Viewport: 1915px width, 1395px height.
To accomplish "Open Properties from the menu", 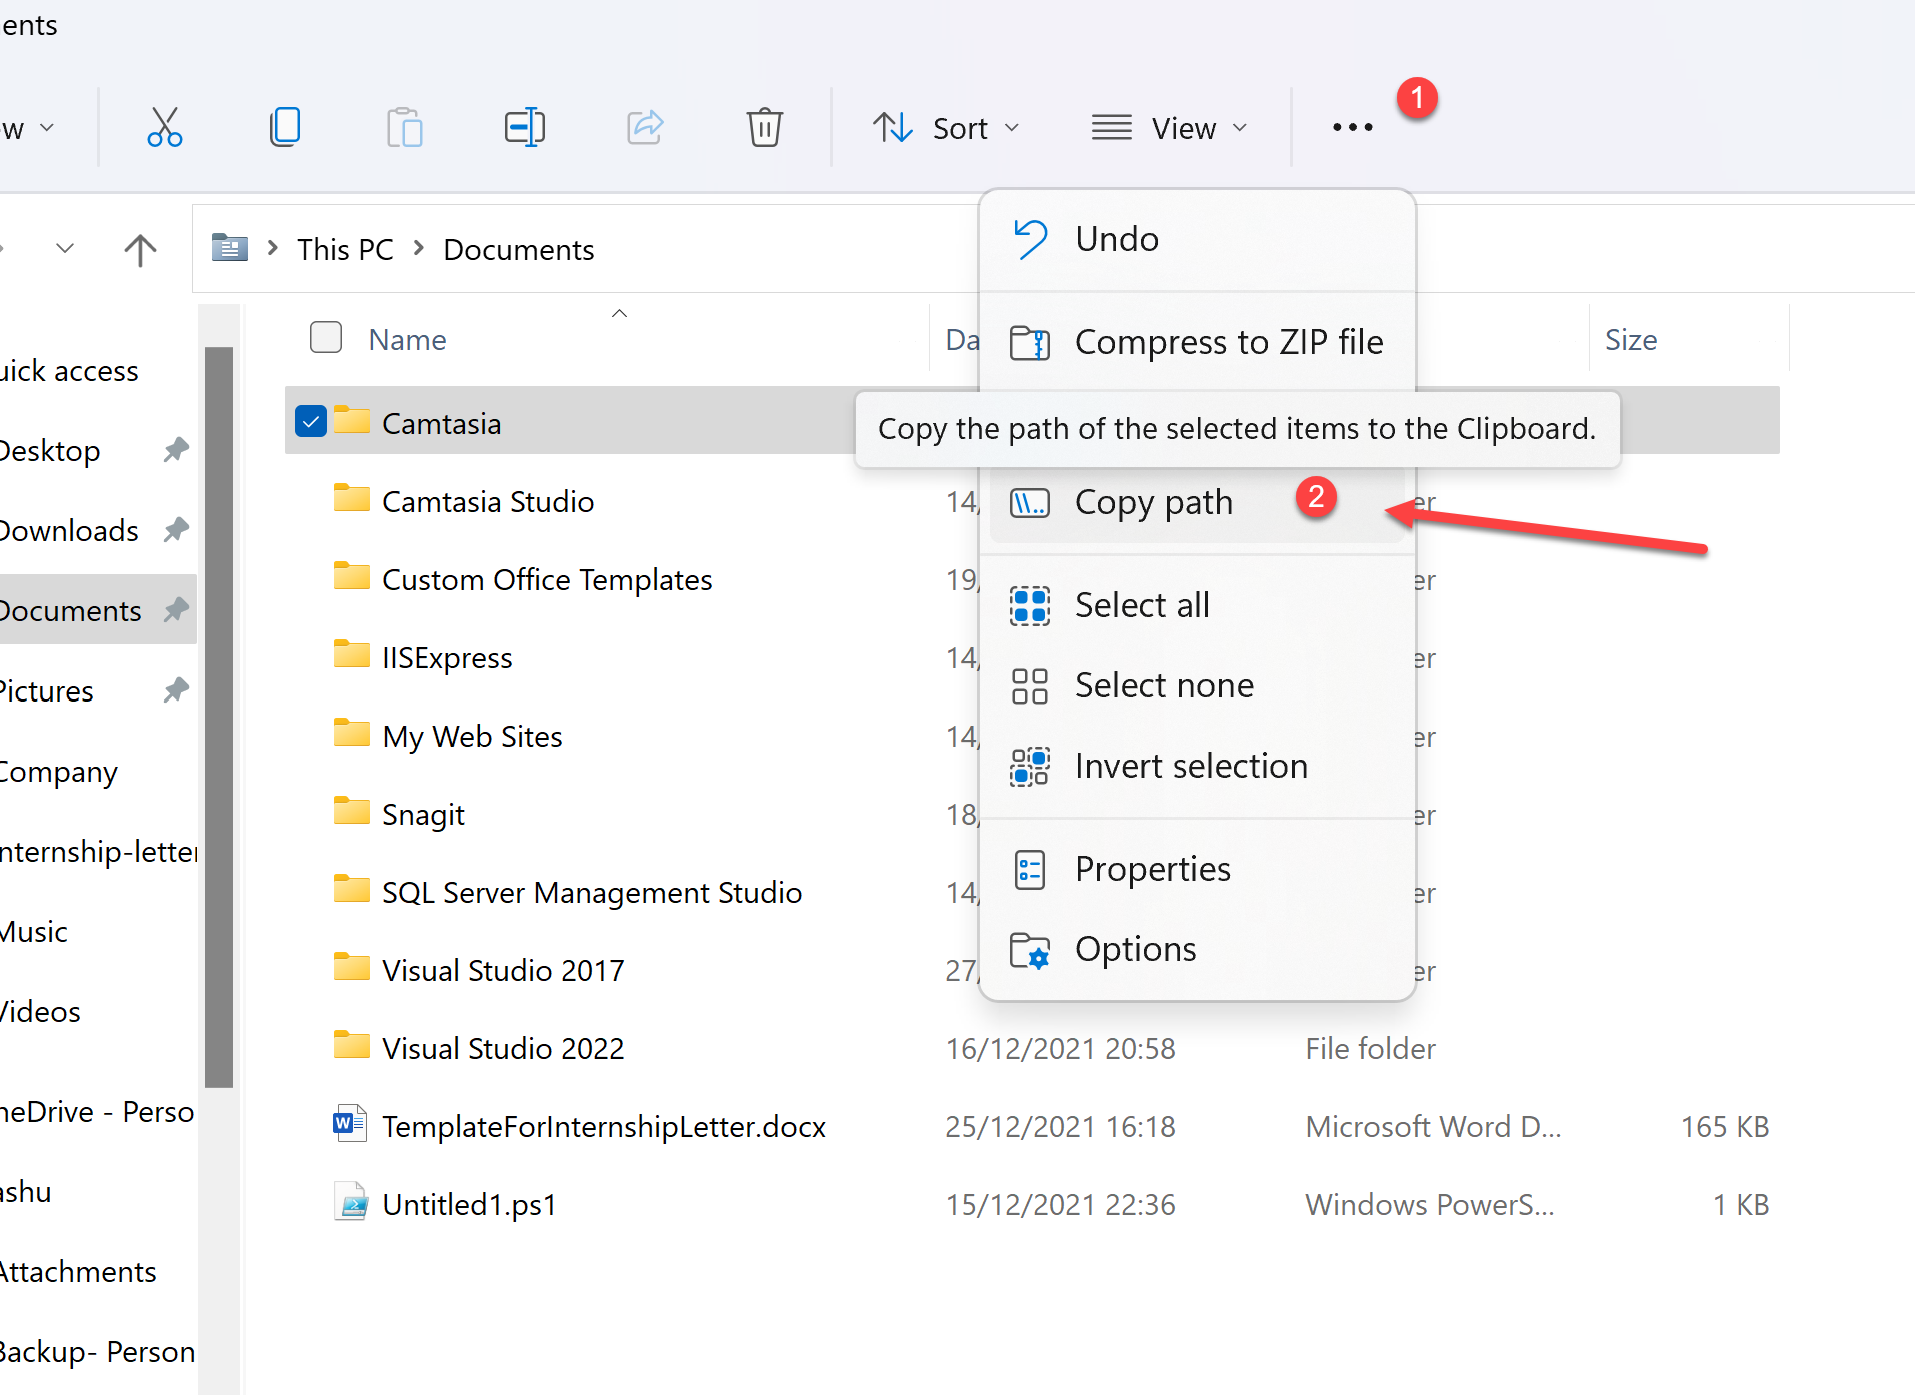I will (1152, 868).
